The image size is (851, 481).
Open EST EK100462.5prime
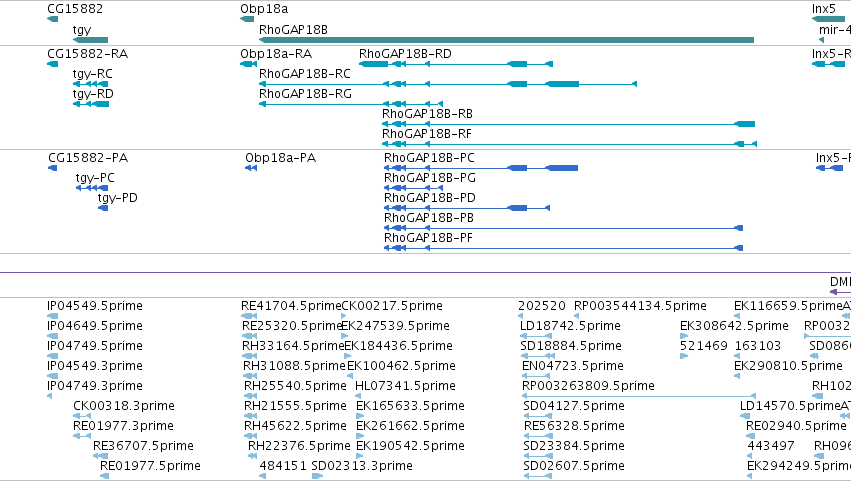401,366
